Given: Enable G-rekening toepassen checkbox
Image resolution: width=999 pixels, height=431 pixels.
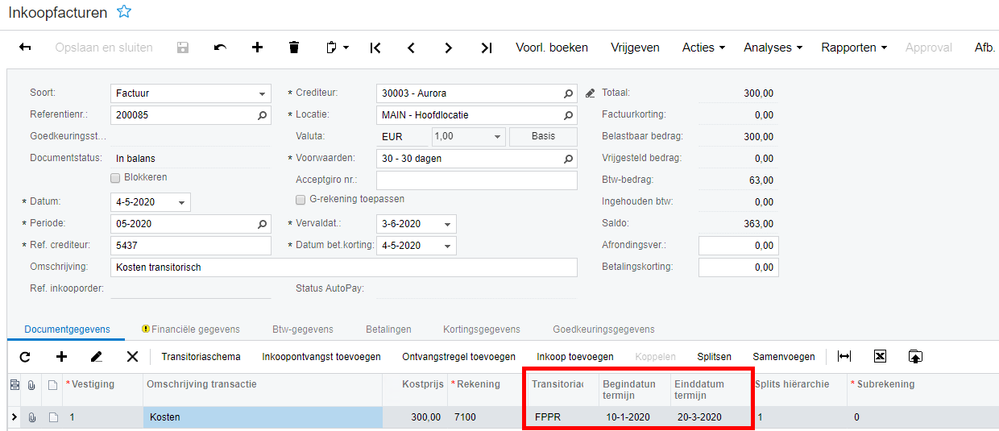Looking at the screenshot, I should 299,199.
